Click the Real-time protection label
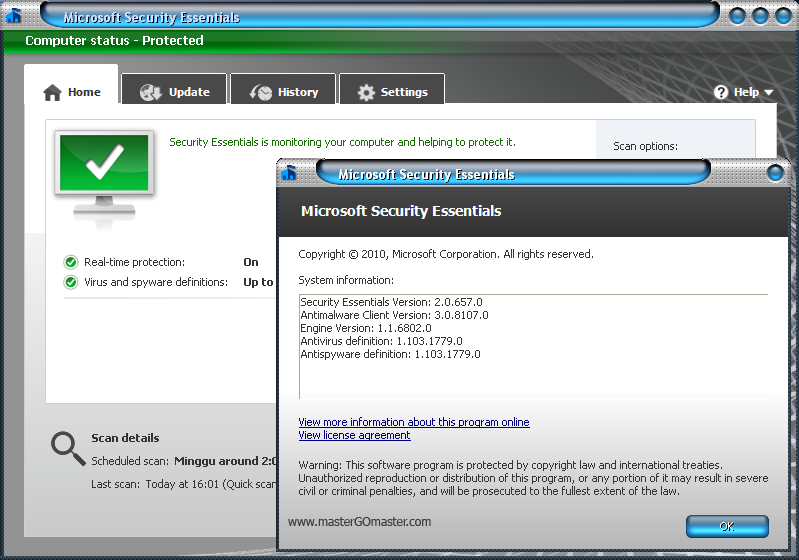The height and width of the screenshot is (560, 799). coord(135,262)
